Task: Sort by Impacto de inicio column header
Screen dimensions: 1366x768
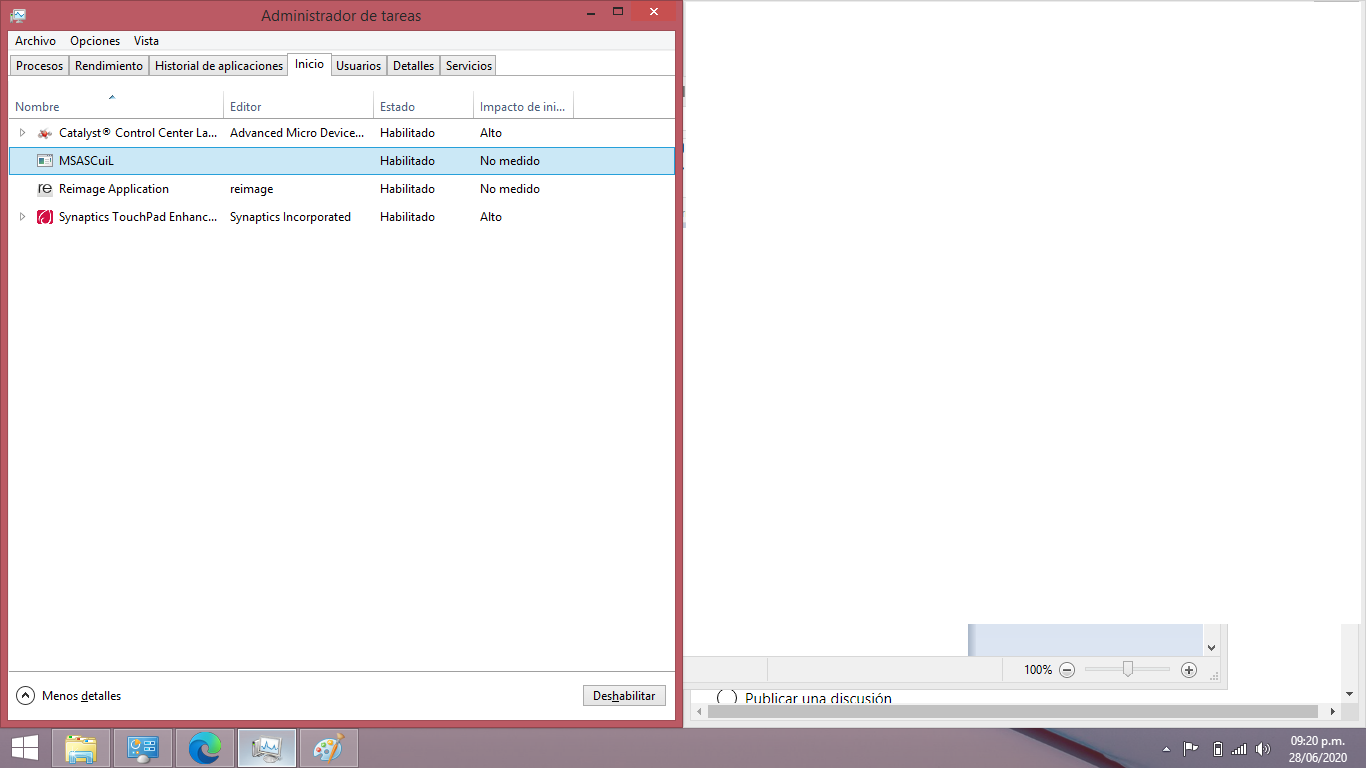Action: (x=524, y=105)
